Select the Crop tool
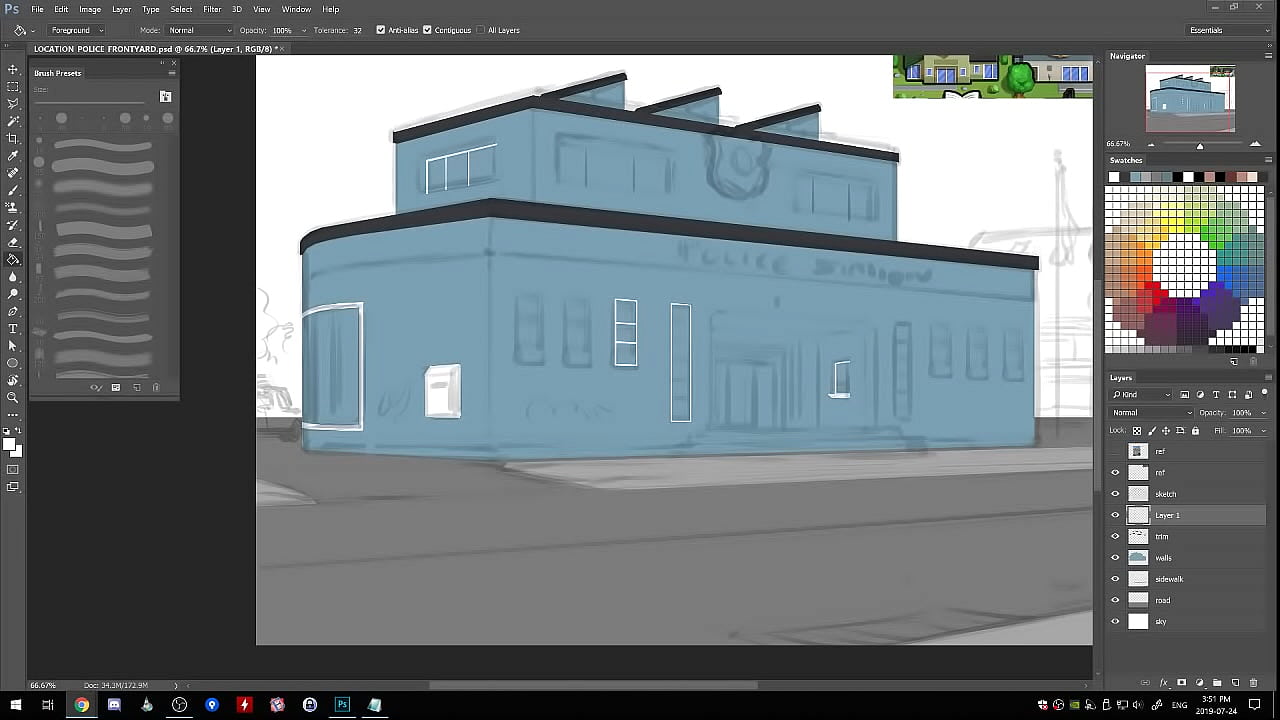Screen dimensions: 1280x720 13,138
